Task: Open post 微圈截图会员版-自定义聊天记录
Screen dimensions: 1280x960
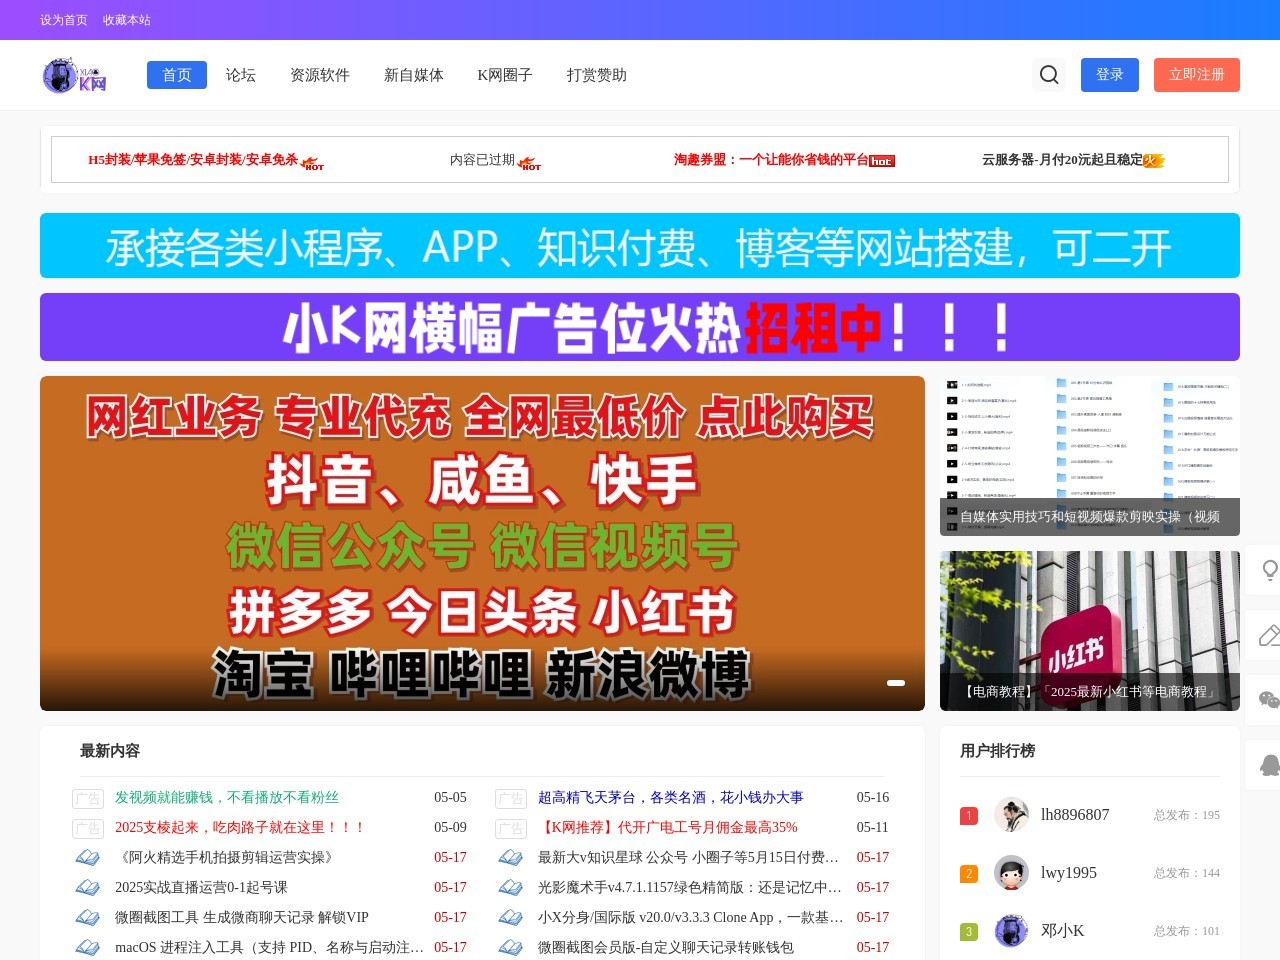Action: pos(666,948)
